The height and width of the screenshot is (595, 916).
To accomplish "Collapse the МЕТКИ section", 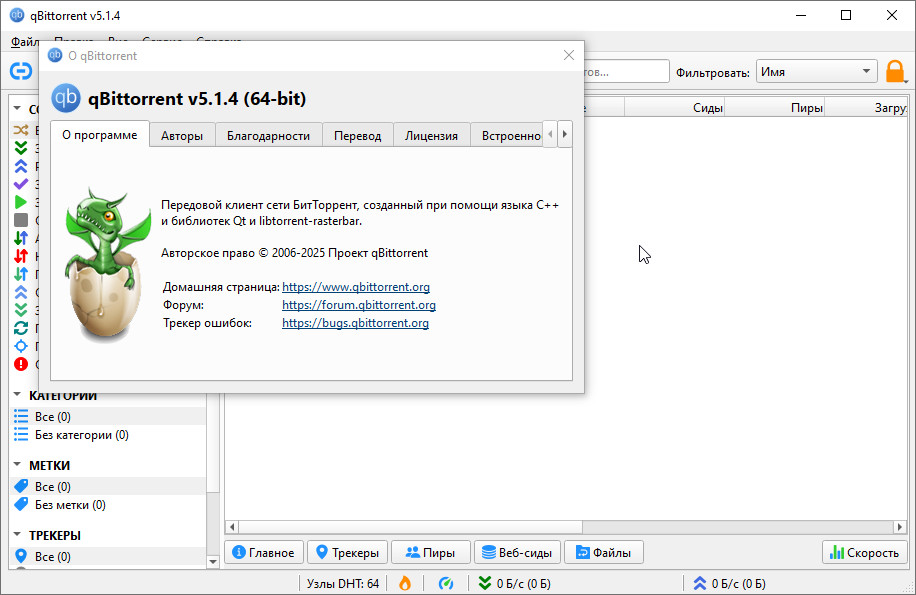I will click(x=18, y=465).
